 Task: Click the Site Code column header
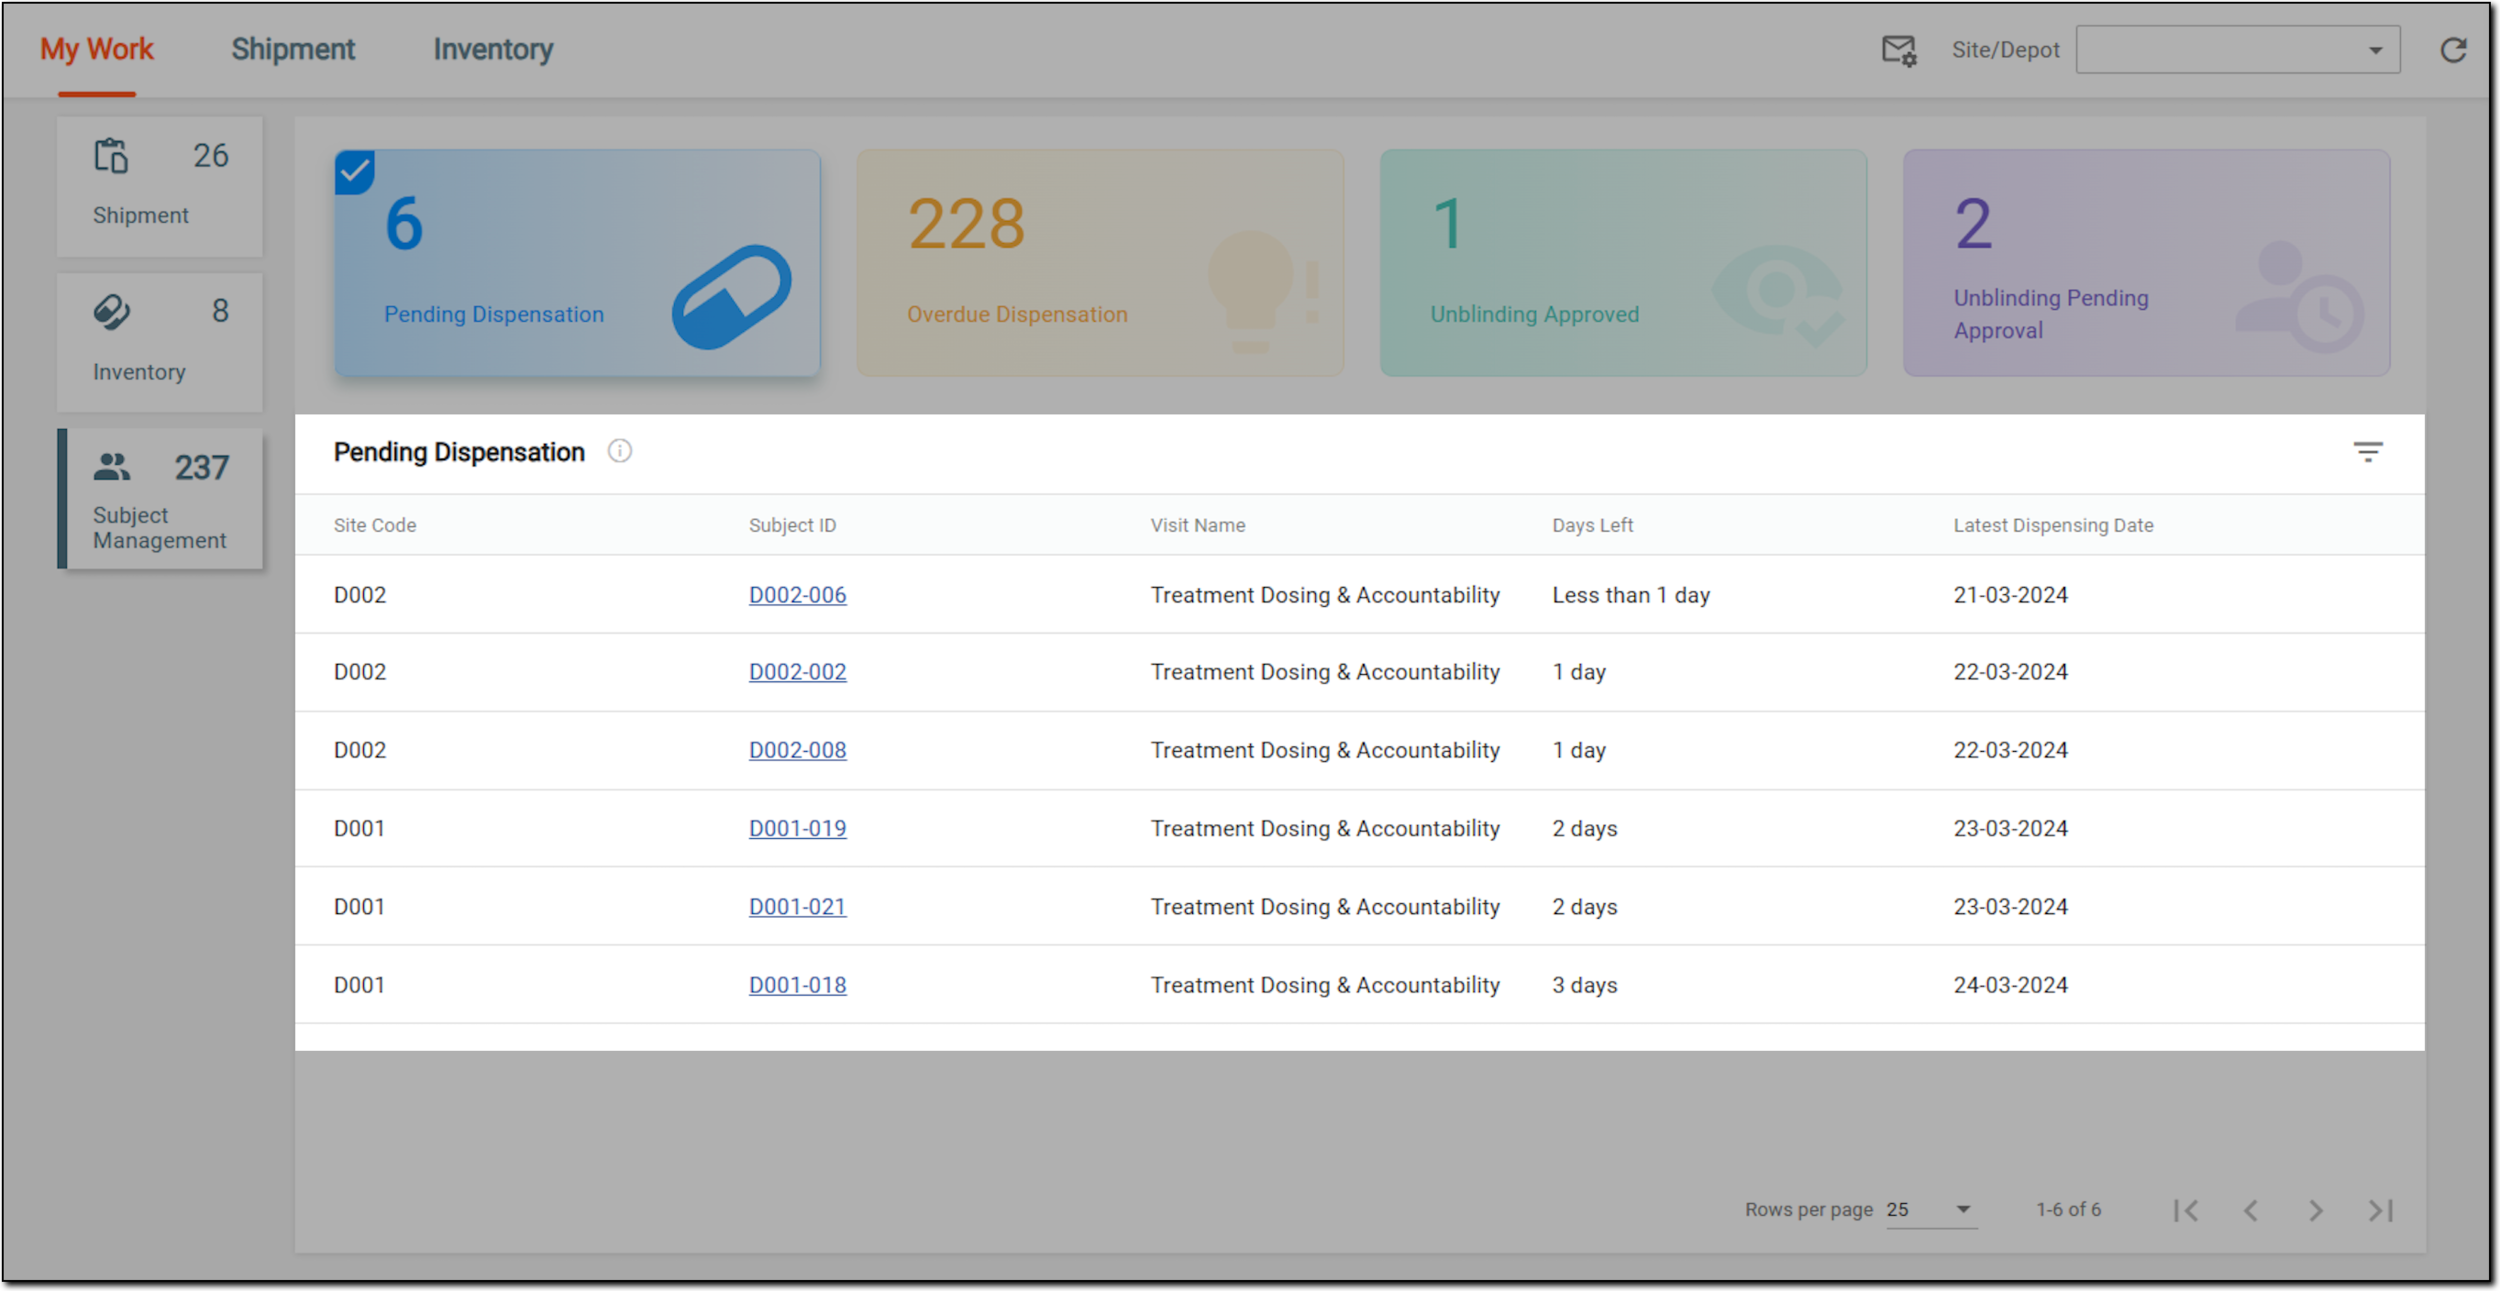tap(375, 526)
